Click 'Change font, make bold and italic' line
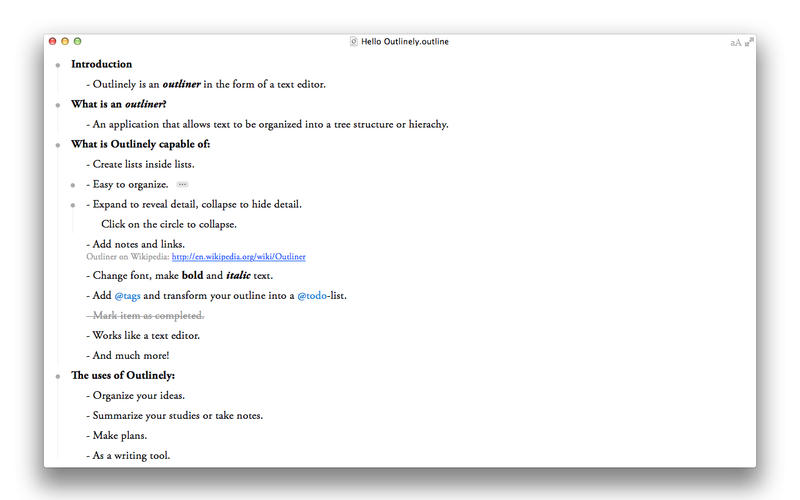 coord(180,276)
